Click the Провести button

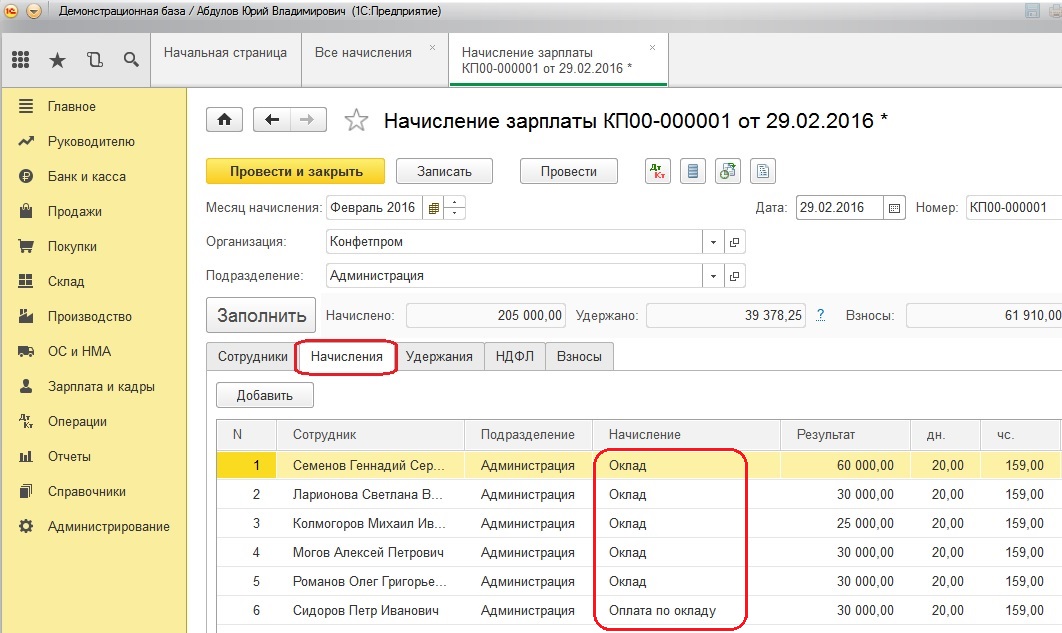569,171
